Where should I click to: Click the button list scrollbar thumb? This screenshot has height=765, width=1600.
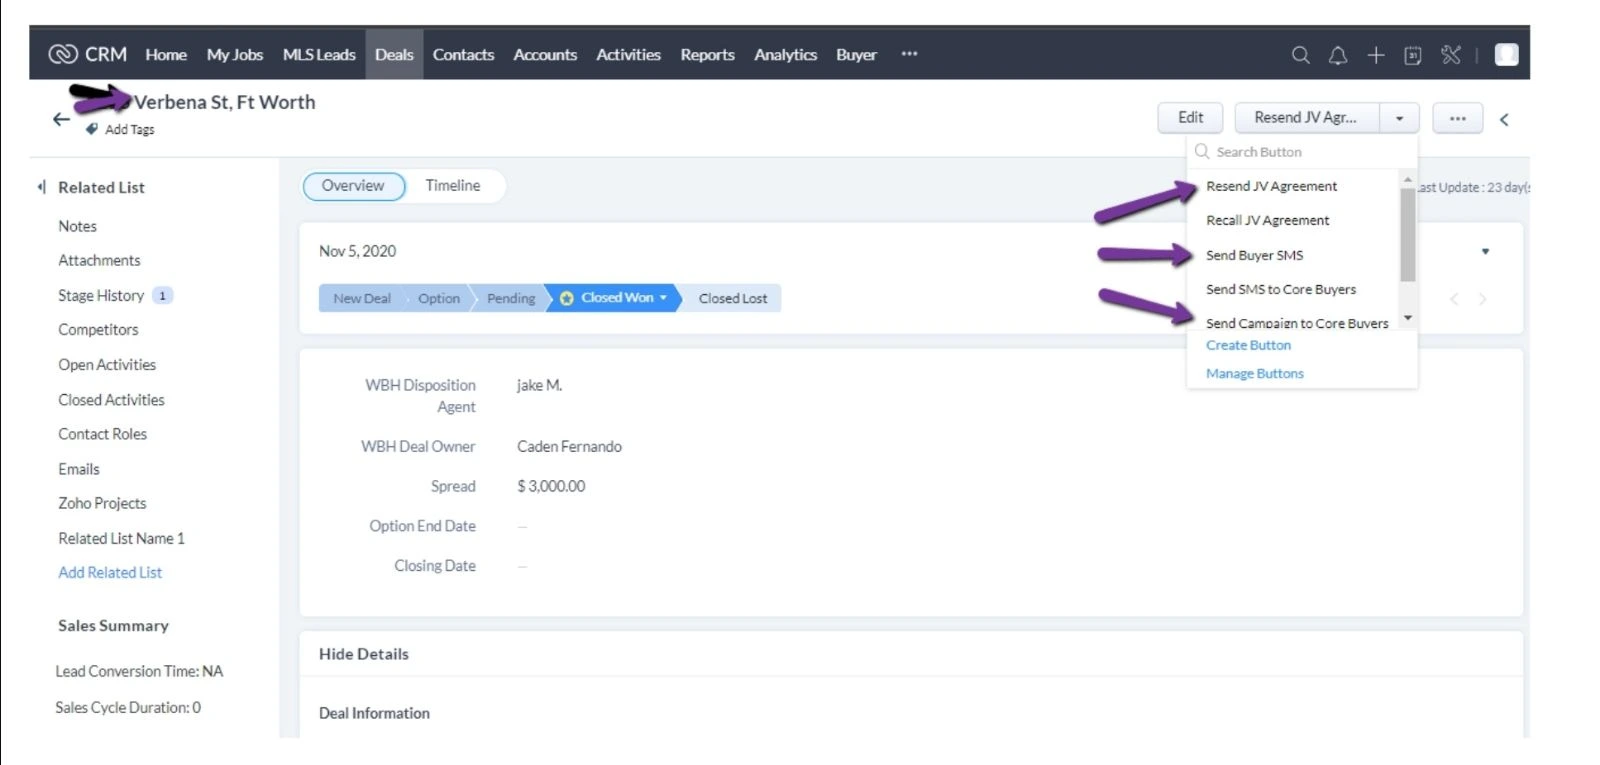click(1408, 235)
